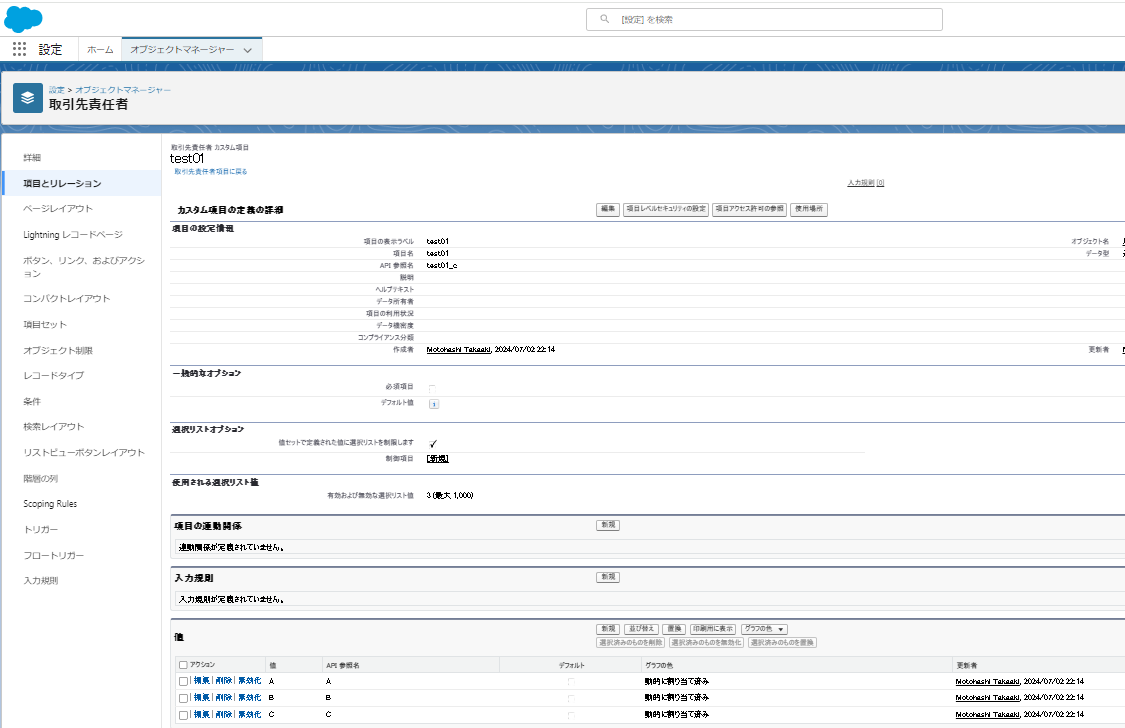The width and height of the screenshot is (1125, 728).
Task: Click the 置換 button beside 並び替え
Action: tap(674, 629)
